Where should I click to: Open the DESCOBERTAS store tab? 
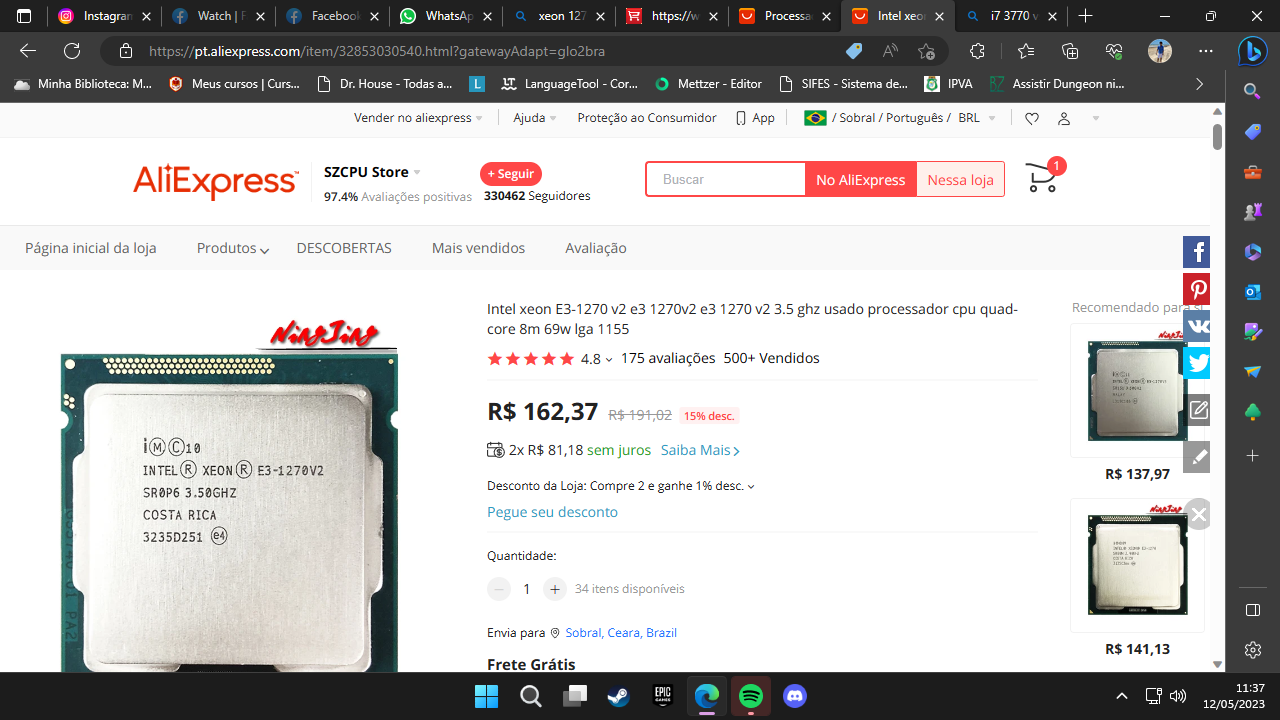coord(344,248)
